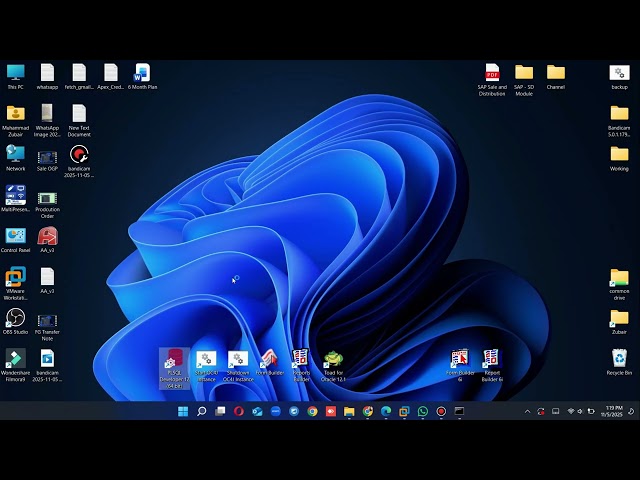Select the fetch_gmail file on the desktop
Viewport: 640px width, 480px height.
(79, 77)
